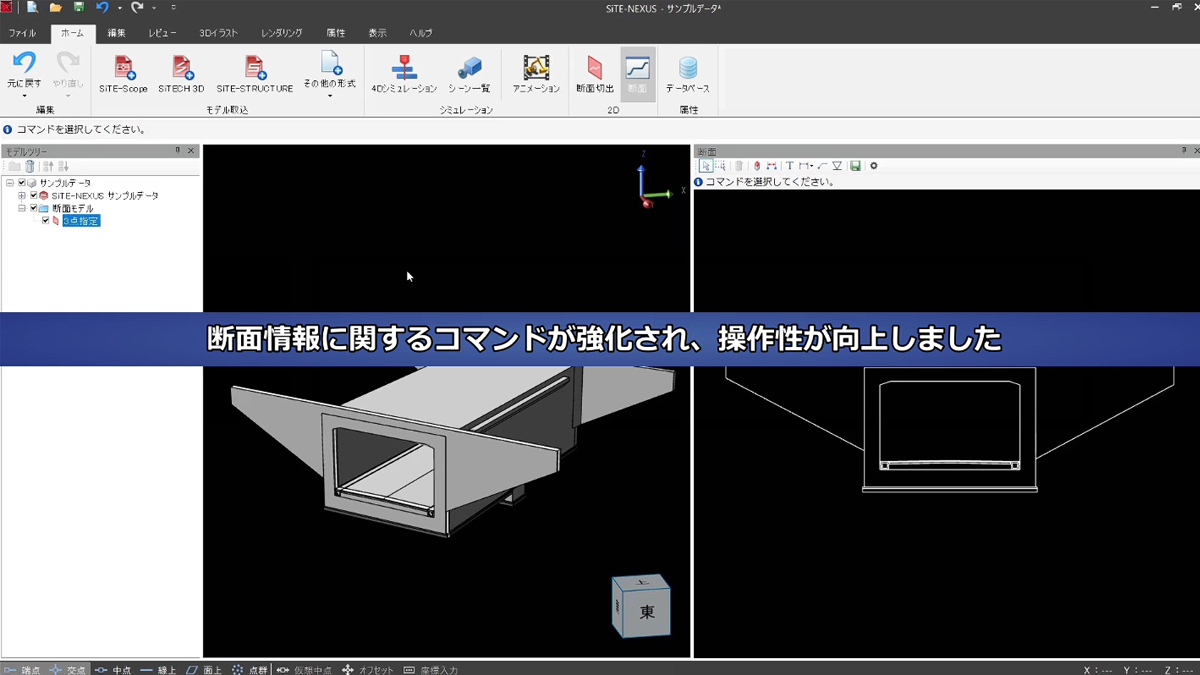
Task: Open the データベース attribute database
Action: pyautogui.click(x=688, y=75)
